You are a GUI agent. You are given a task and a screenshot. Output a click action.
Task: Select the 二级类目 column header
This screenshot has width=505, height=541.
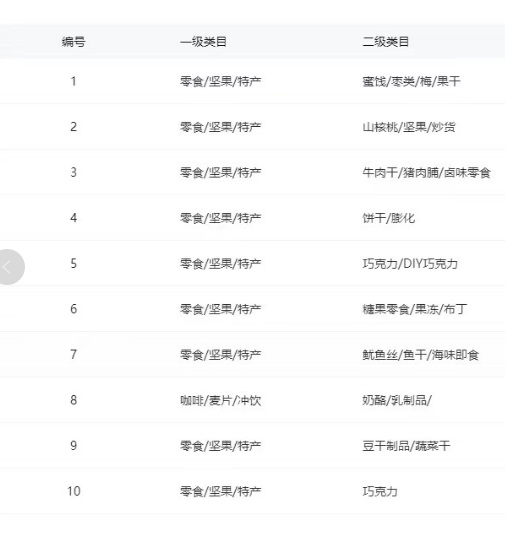(386, 42)
